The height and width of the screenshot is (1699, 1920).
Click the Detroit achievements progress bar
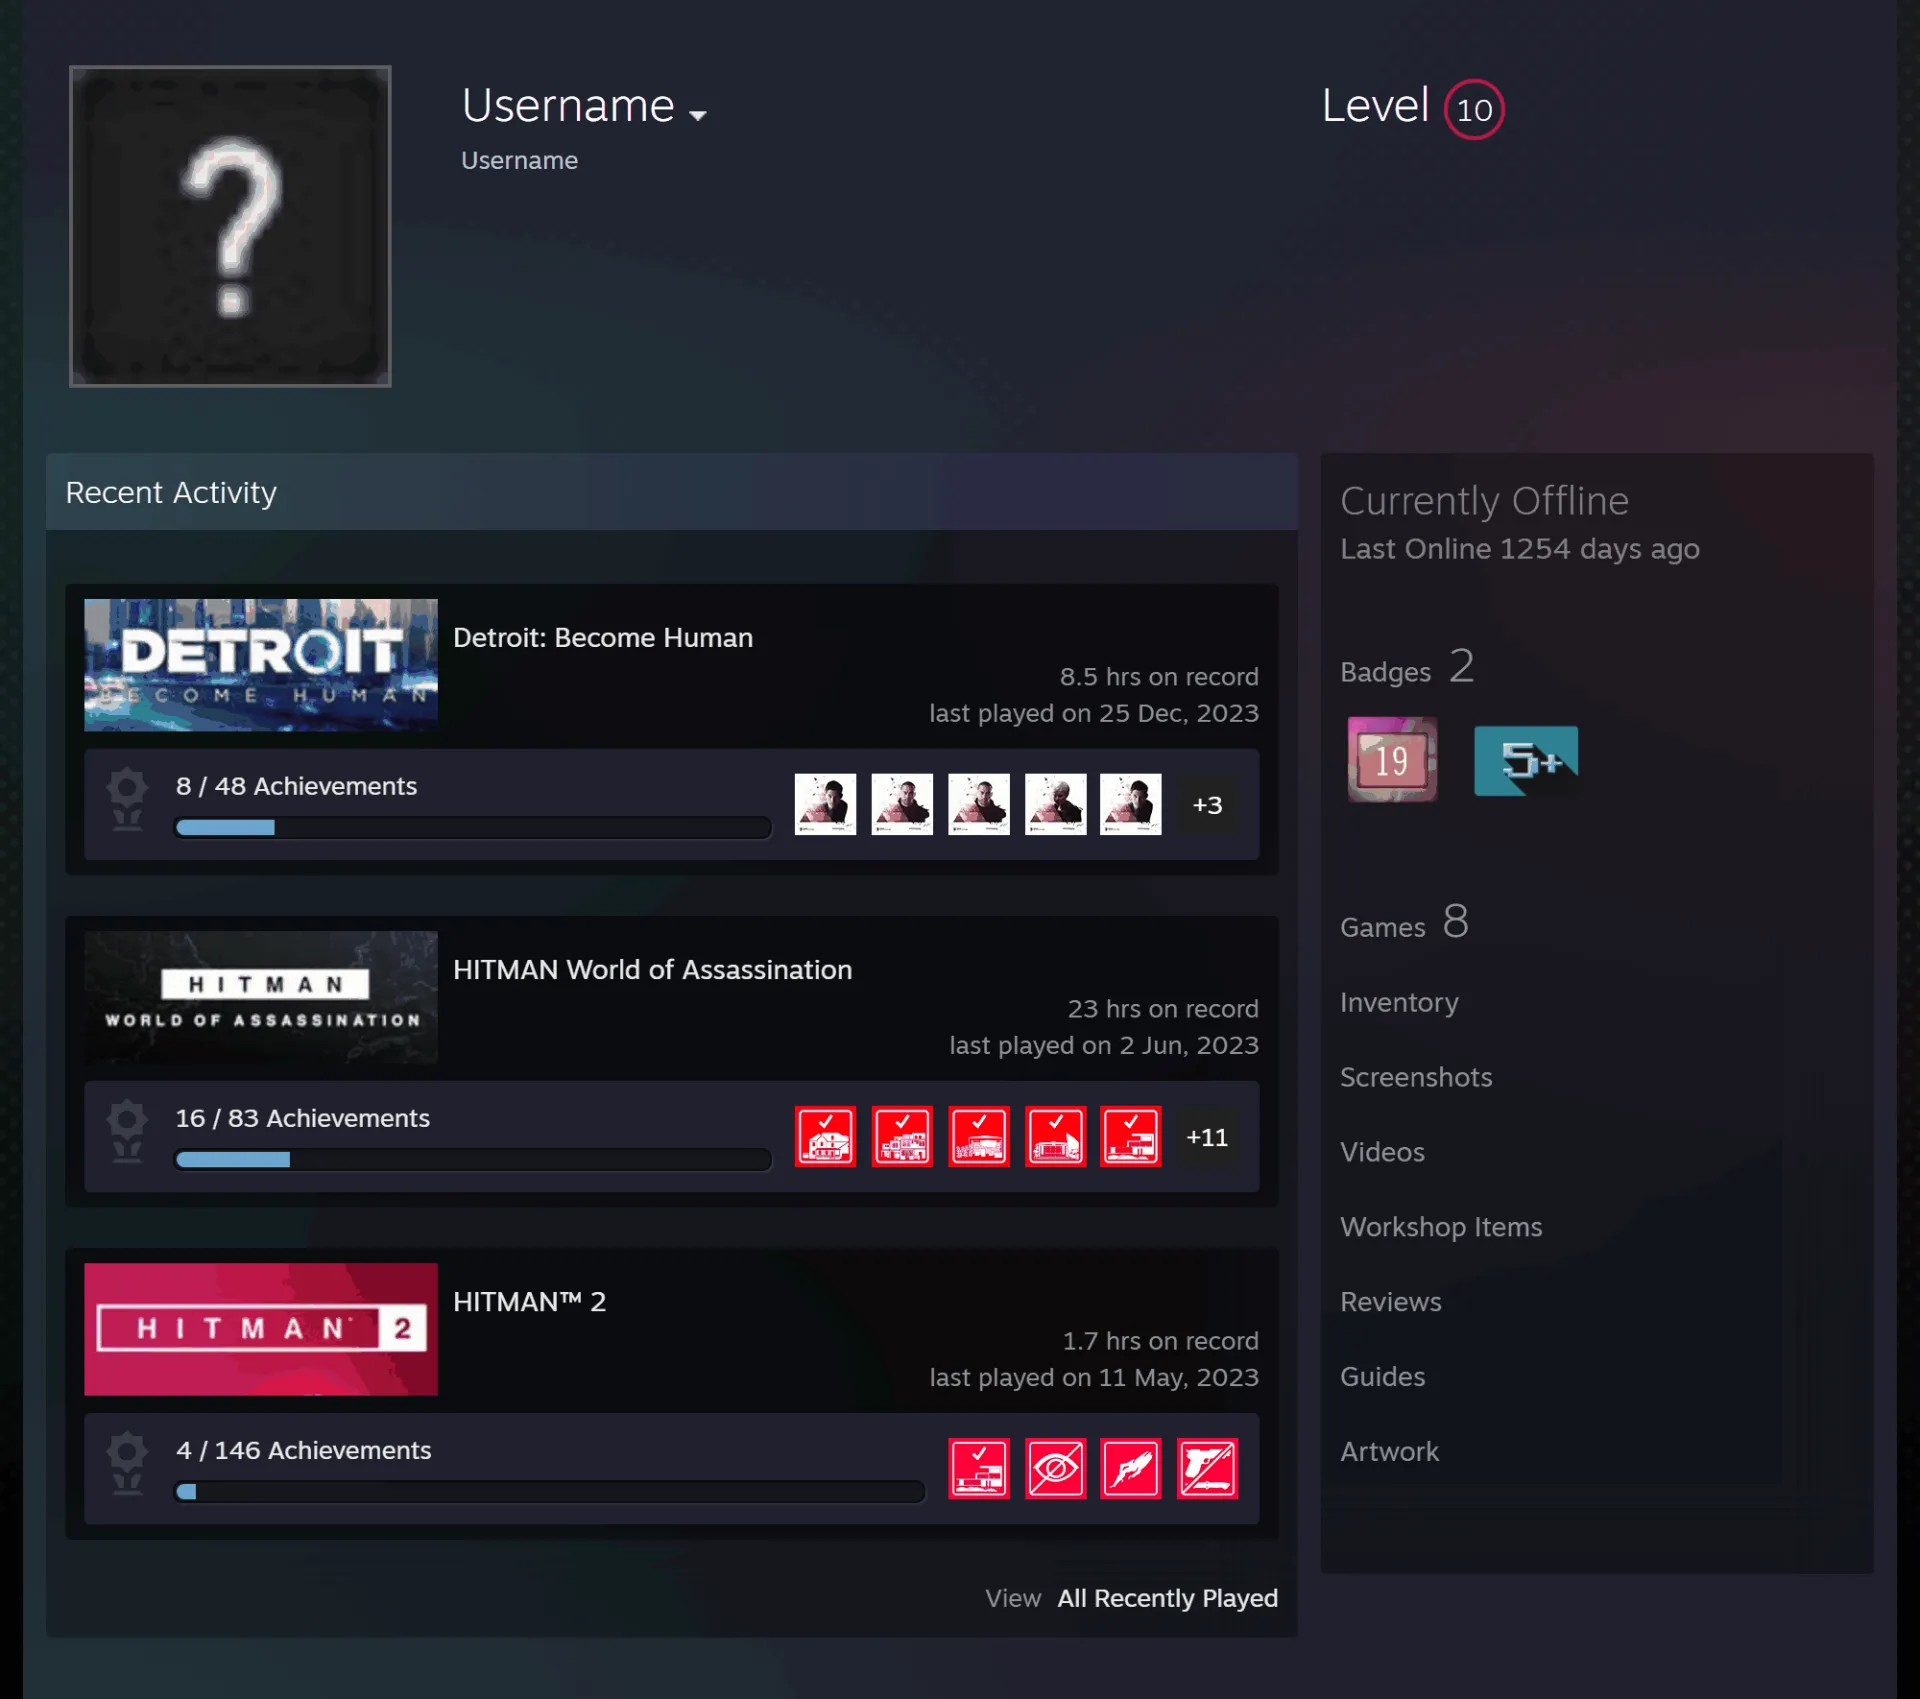click(x=473, y=827)
